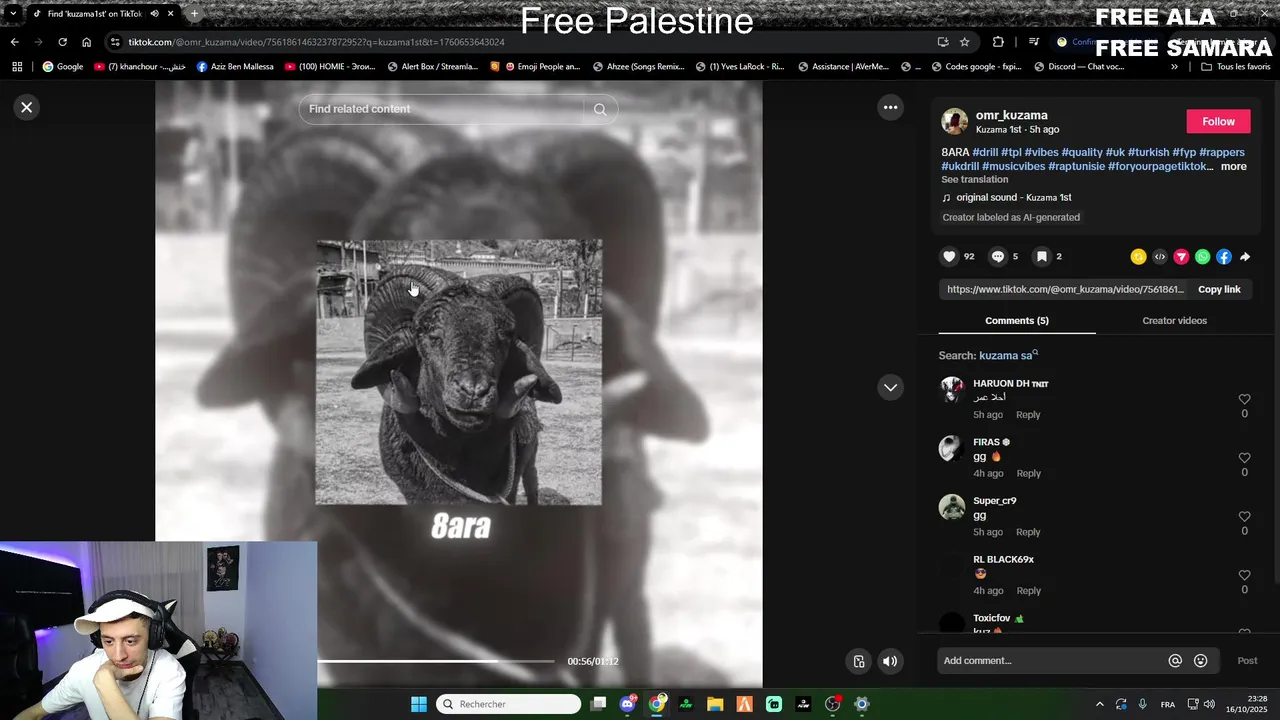Screen dimensions: 1280x720
Task: Like the video with the heart icon
Action: click(949, 257)
